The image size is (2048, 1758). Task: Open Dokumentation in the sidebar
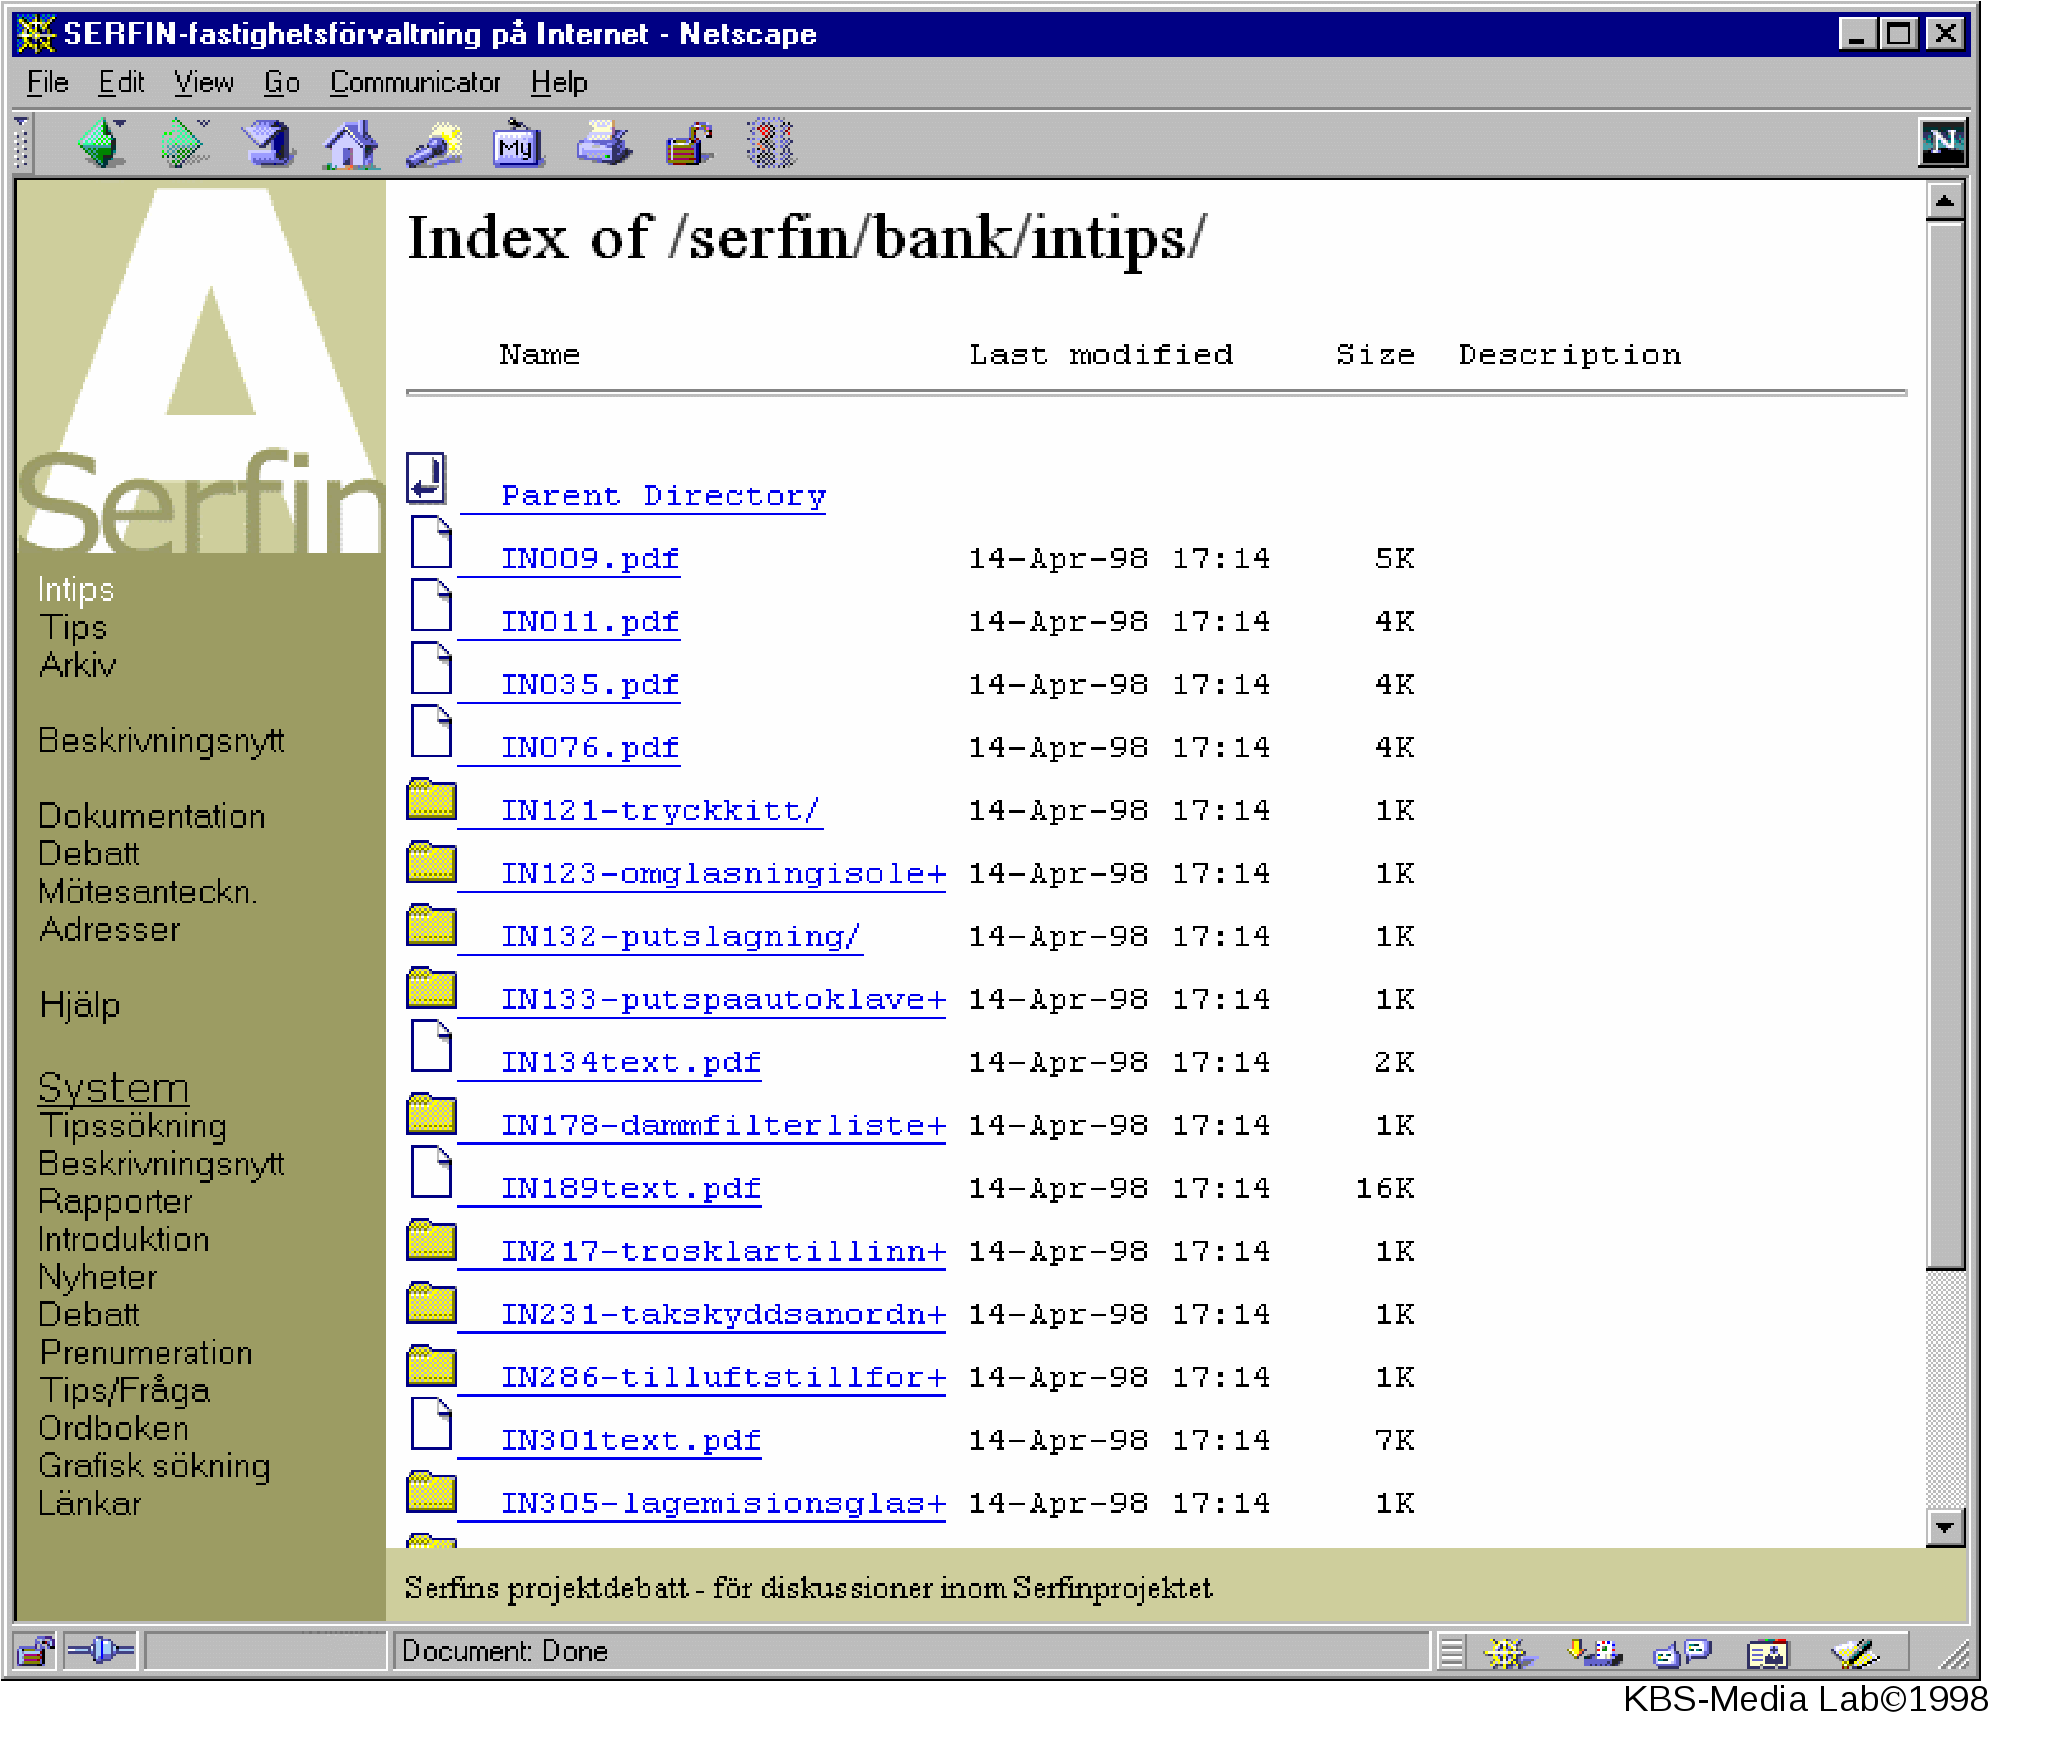[151, 816]
